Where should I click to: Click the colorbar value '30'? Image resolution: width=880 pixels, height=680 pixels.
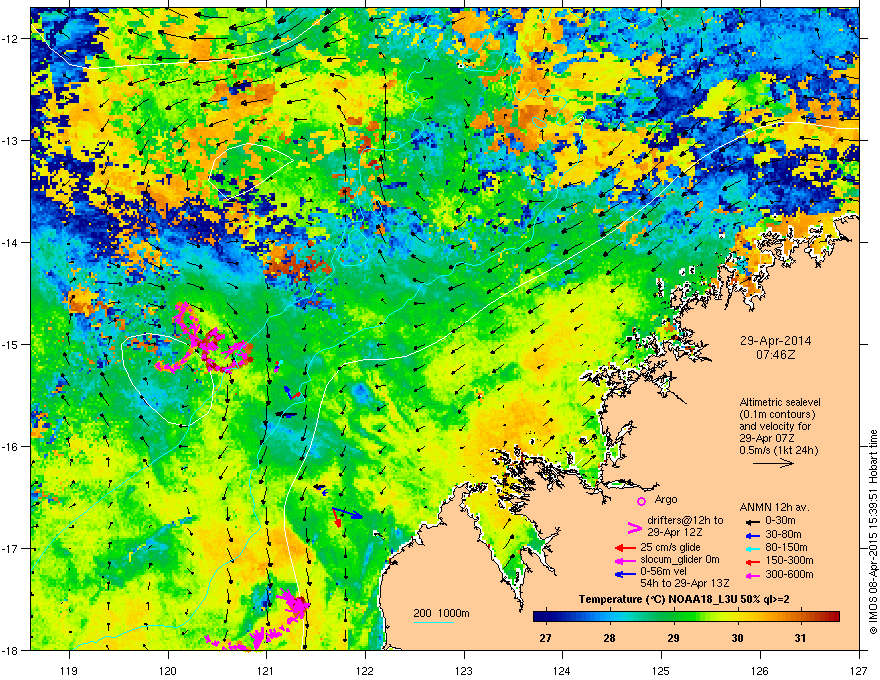click(737, 638)
